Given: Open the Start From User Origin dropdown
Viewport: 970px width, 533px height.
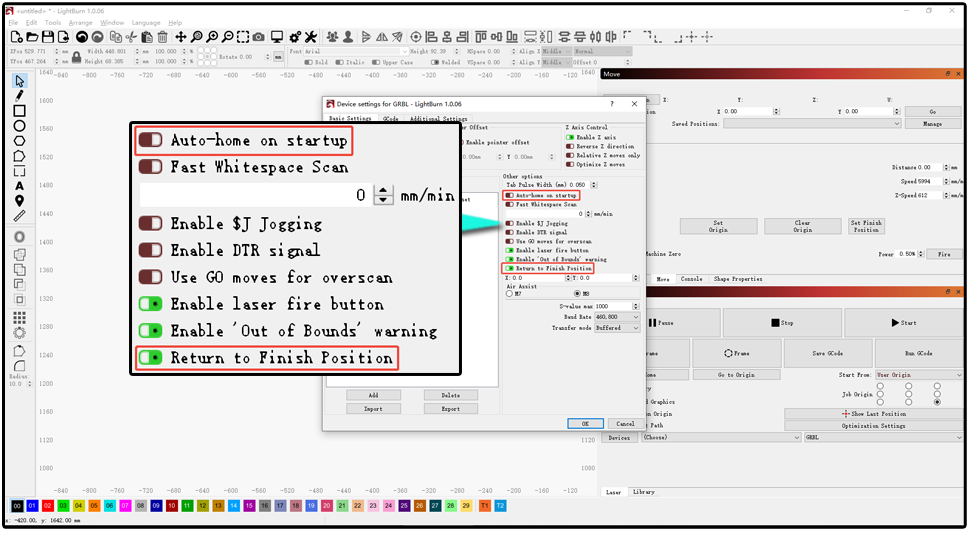Looking at the screenshot, I should [x=919, y=375].
